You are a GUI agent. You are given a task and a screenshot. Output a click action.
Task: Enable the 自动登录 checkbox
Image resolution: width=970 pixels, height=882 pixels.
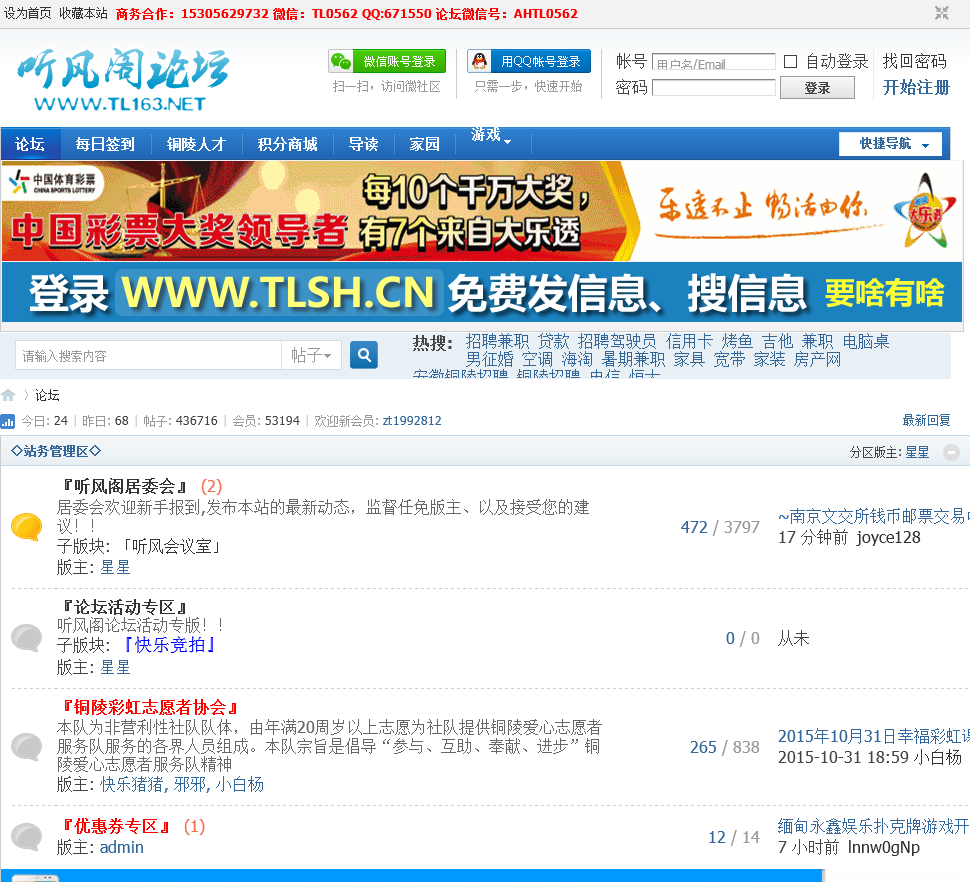pos(790,61)
